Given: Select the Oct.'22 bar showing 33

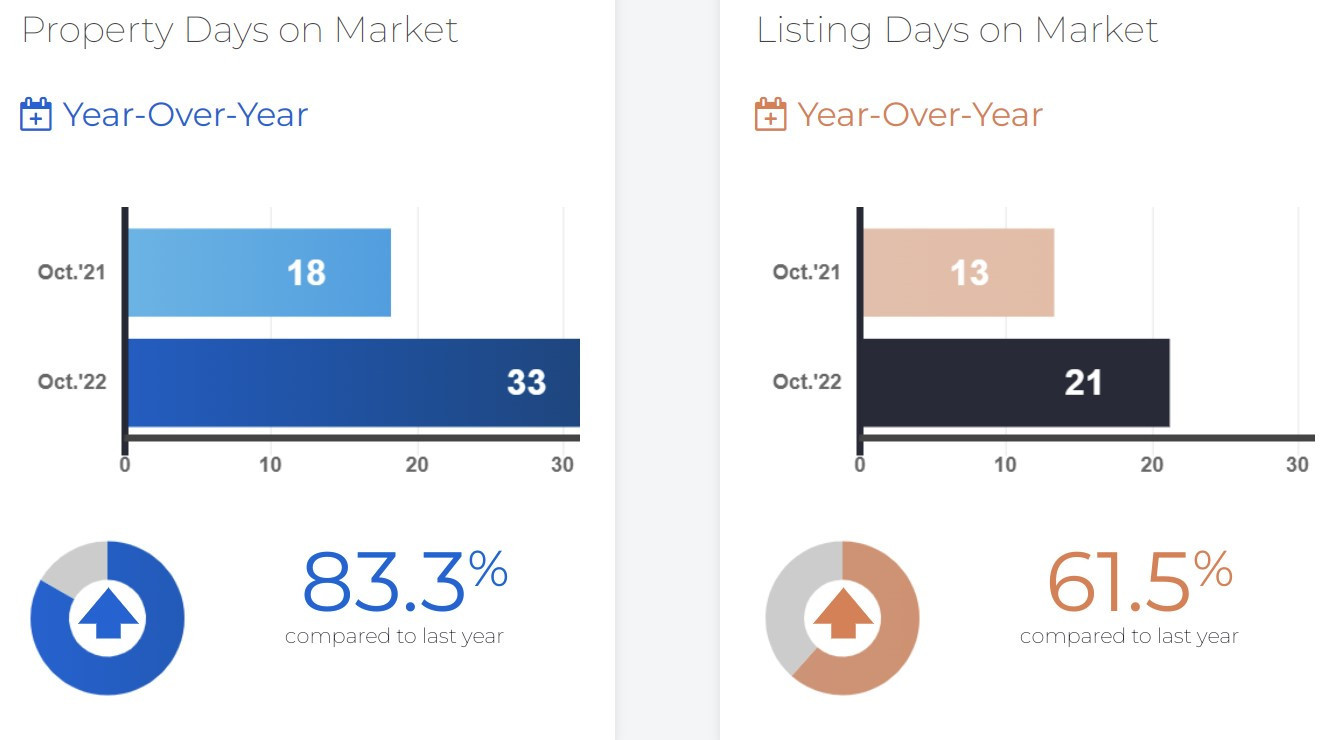Looking at the screenshot, I should click(354, 383).
